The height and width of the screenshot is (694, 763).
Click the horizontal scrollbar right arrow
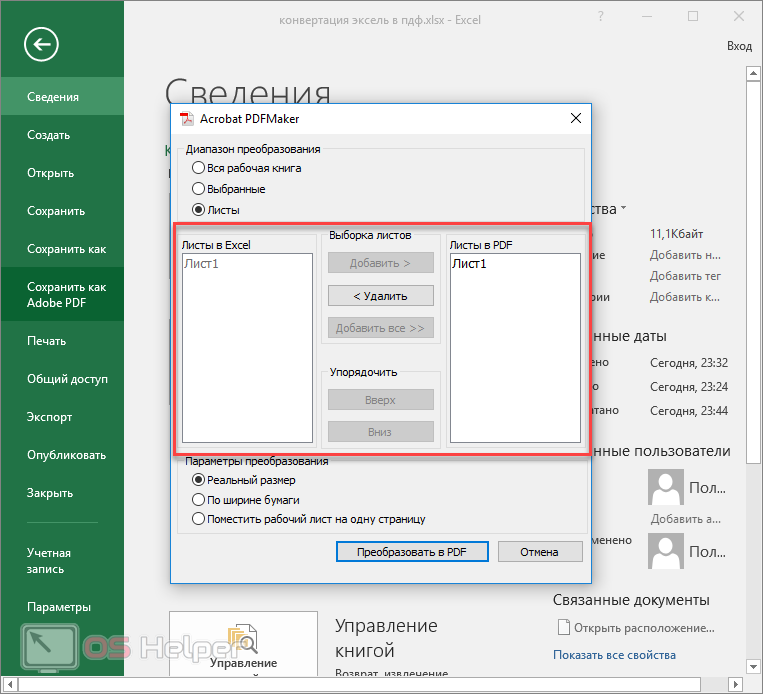click(x=737, y=684)
